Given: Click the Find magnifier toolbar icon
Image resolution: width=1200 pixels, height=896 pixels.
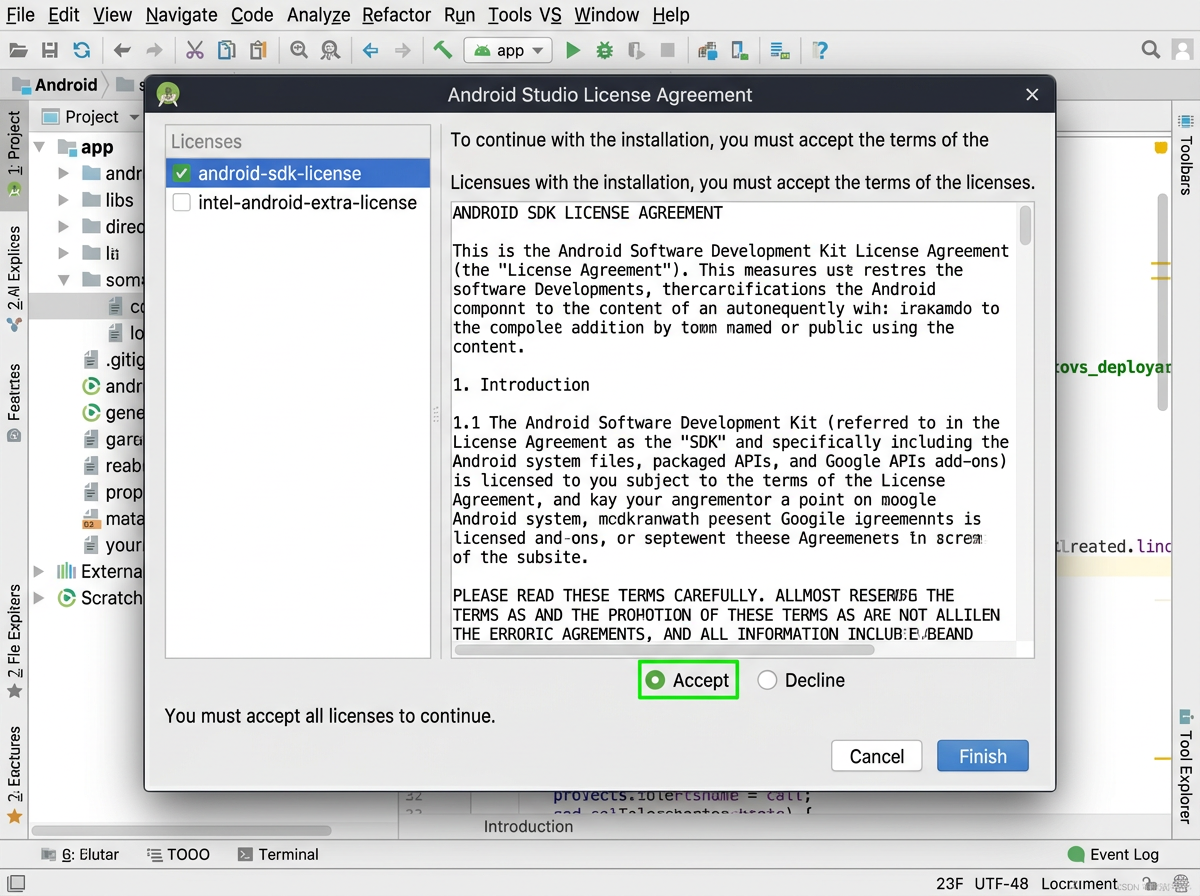Looking at the screenshot, I should pos(298,50).
